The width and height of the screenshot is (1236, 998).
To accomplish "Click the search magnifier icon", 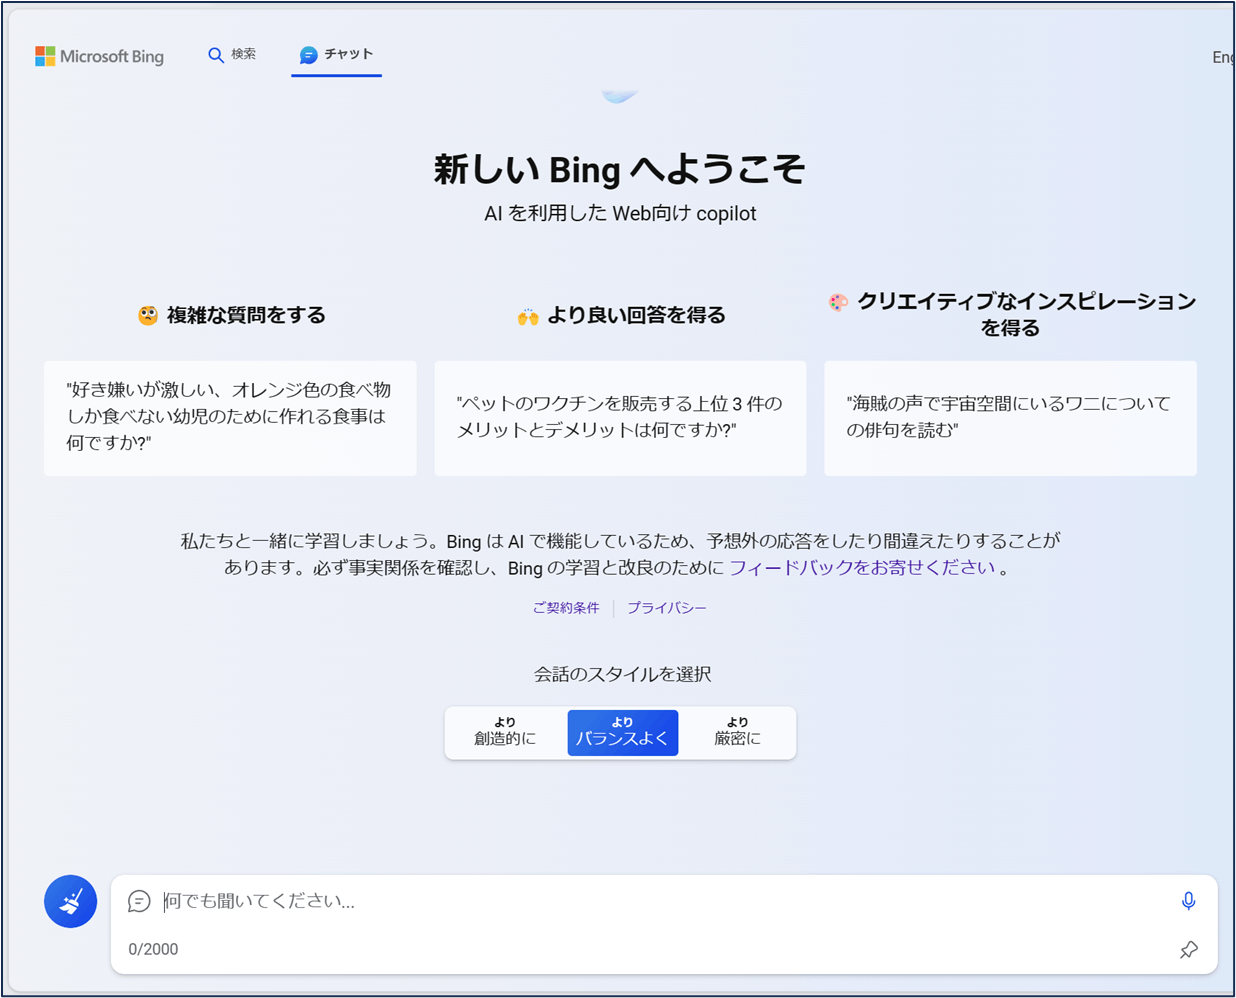I will coord(215,55).
